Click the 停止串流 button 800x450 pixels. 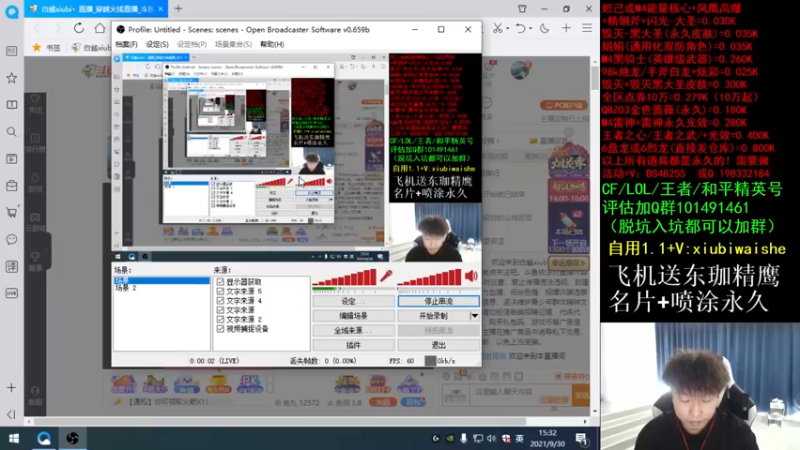pos(439,302)
